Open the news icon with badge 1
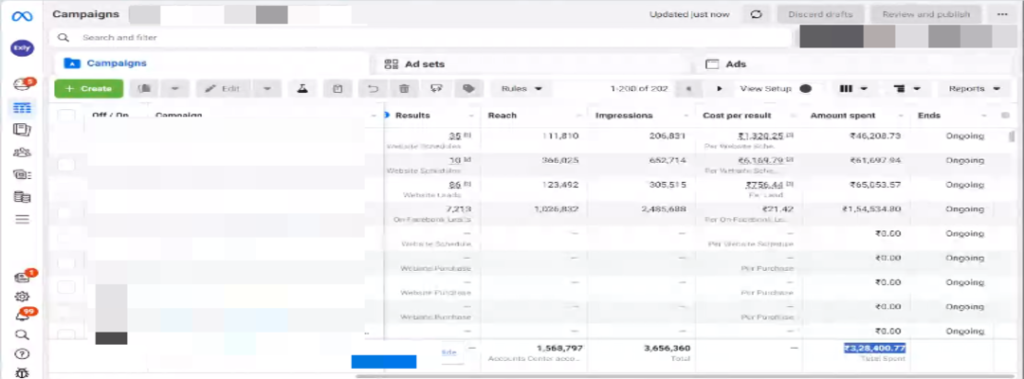The image size is (1024, 379). [22, 277]
